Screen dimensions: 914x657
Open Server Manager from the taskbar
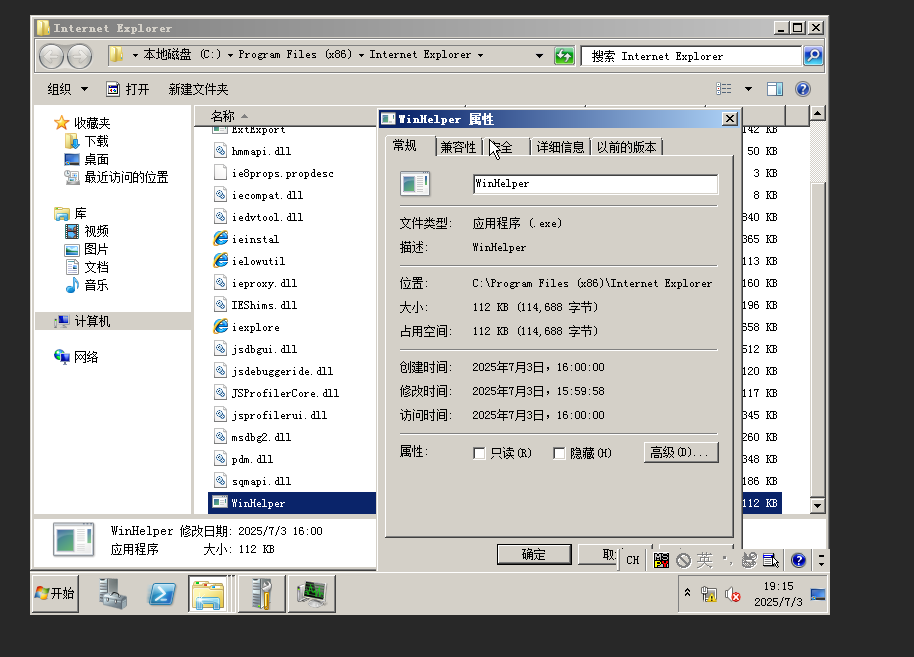(x=113, y=593)
